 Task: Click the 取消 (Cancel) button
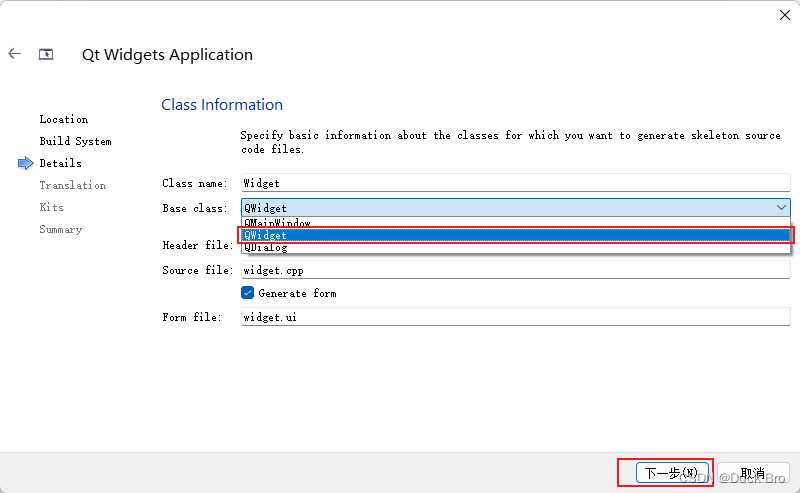click(x=753, y=473)
